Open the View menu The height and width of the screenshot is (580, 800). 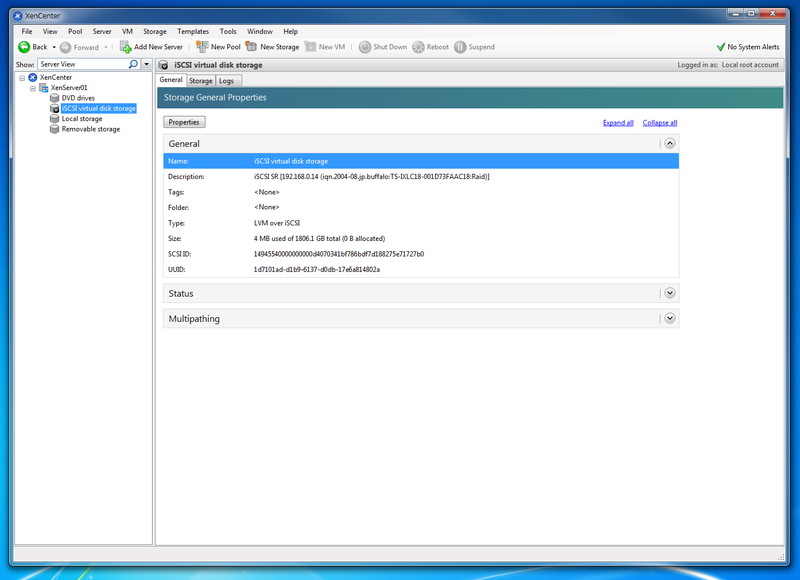50,32
